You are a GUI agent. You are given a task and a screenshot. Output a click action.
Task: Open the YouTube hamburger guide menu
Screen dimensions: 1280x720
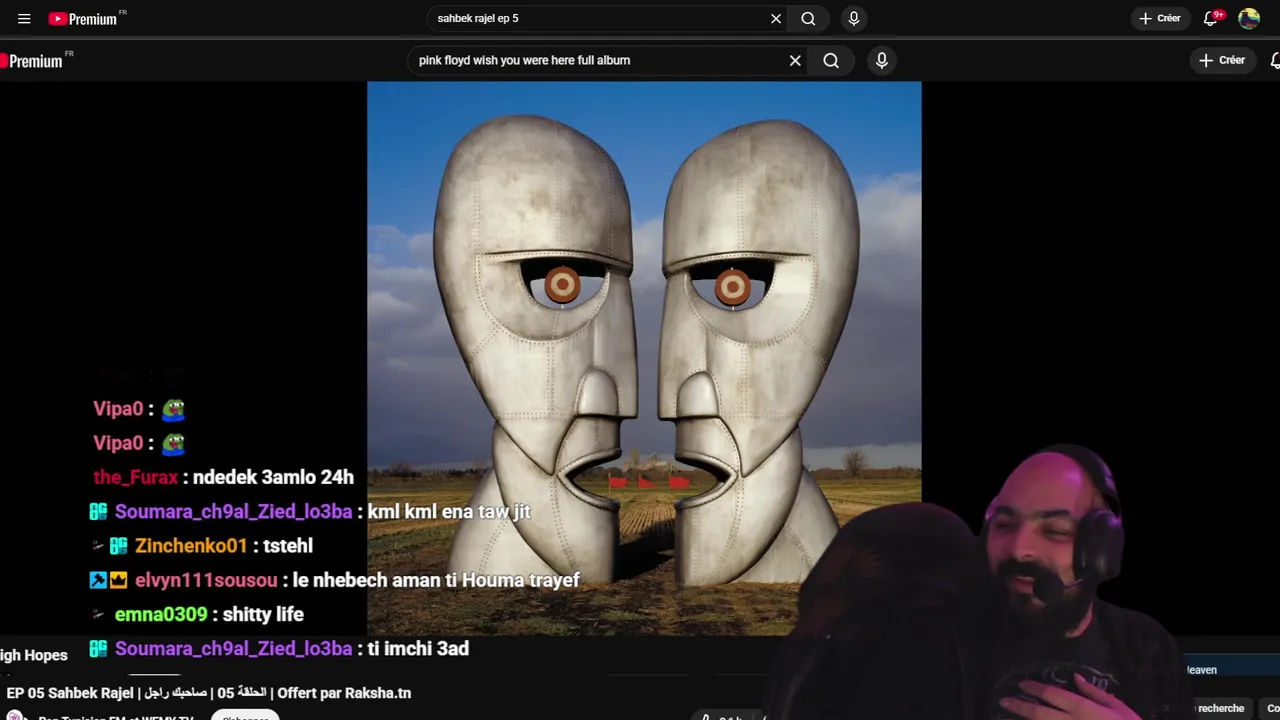pos(24,18)
